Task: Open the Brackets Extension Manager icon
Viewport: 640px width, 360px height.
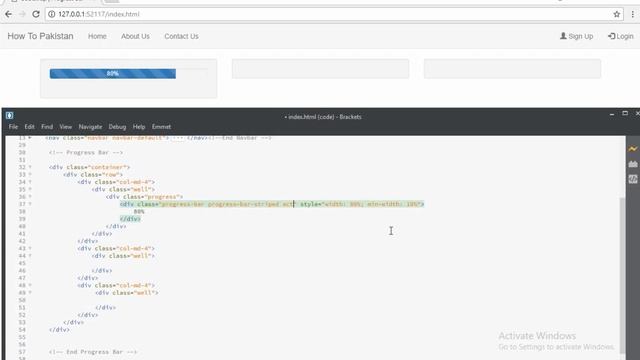Action: click(x=633, y=164)
